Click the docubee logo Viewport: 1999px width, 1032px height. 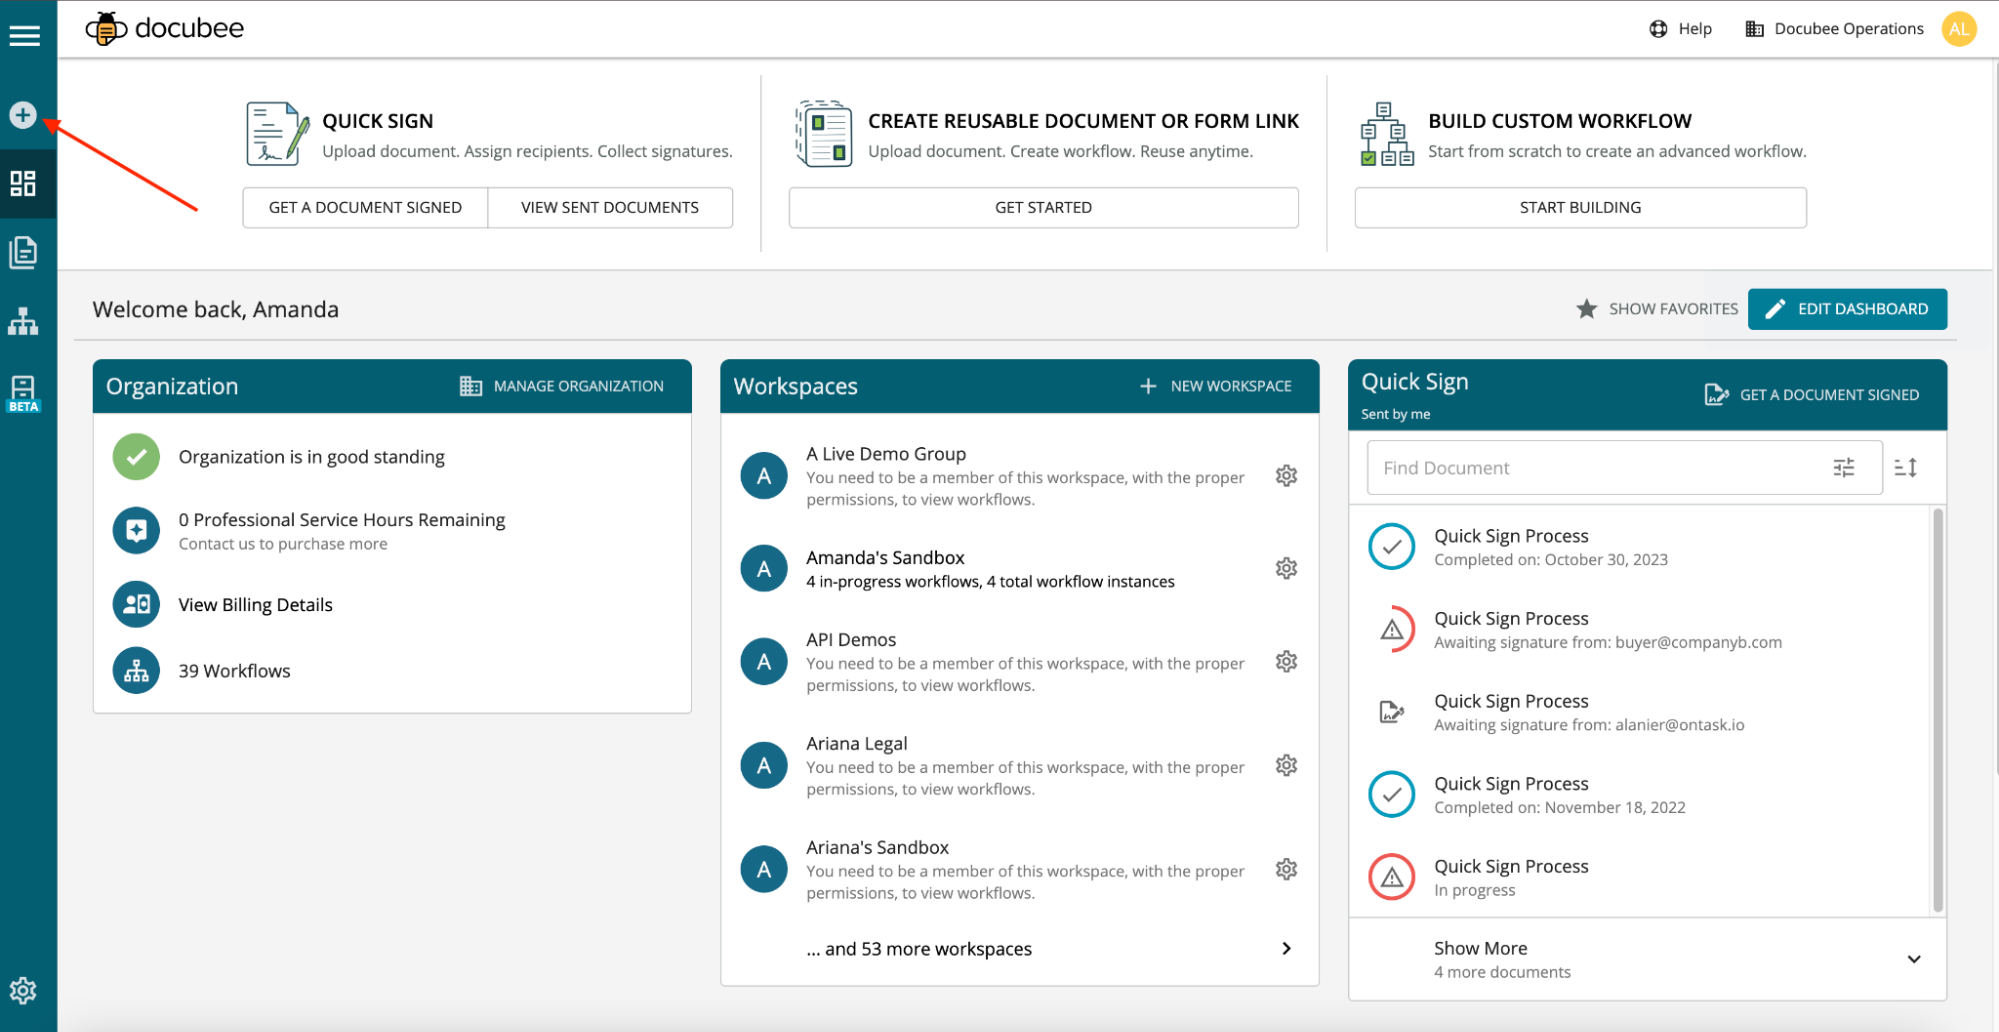click(165, 29)
